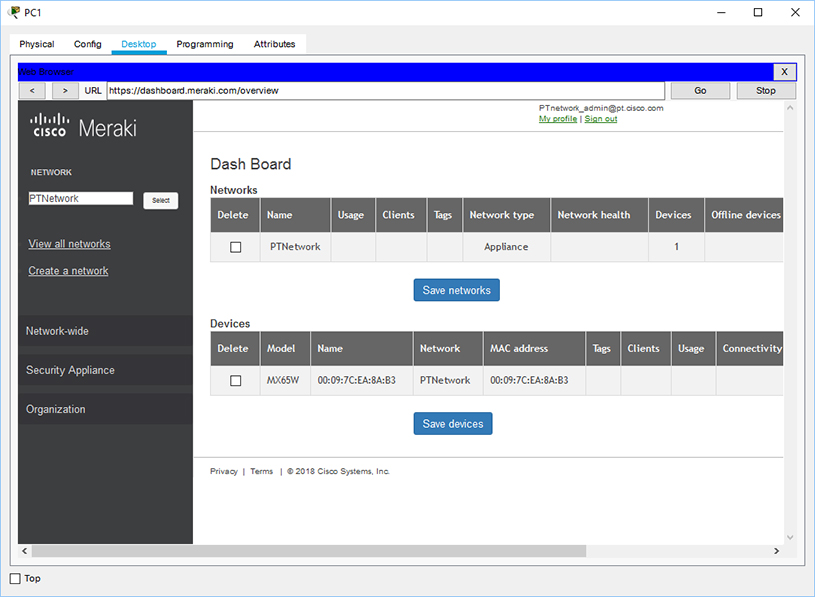
Task: Click the PTNetwork name cell in Networks table
Action: pyautogui.click(x=295, y=247)
